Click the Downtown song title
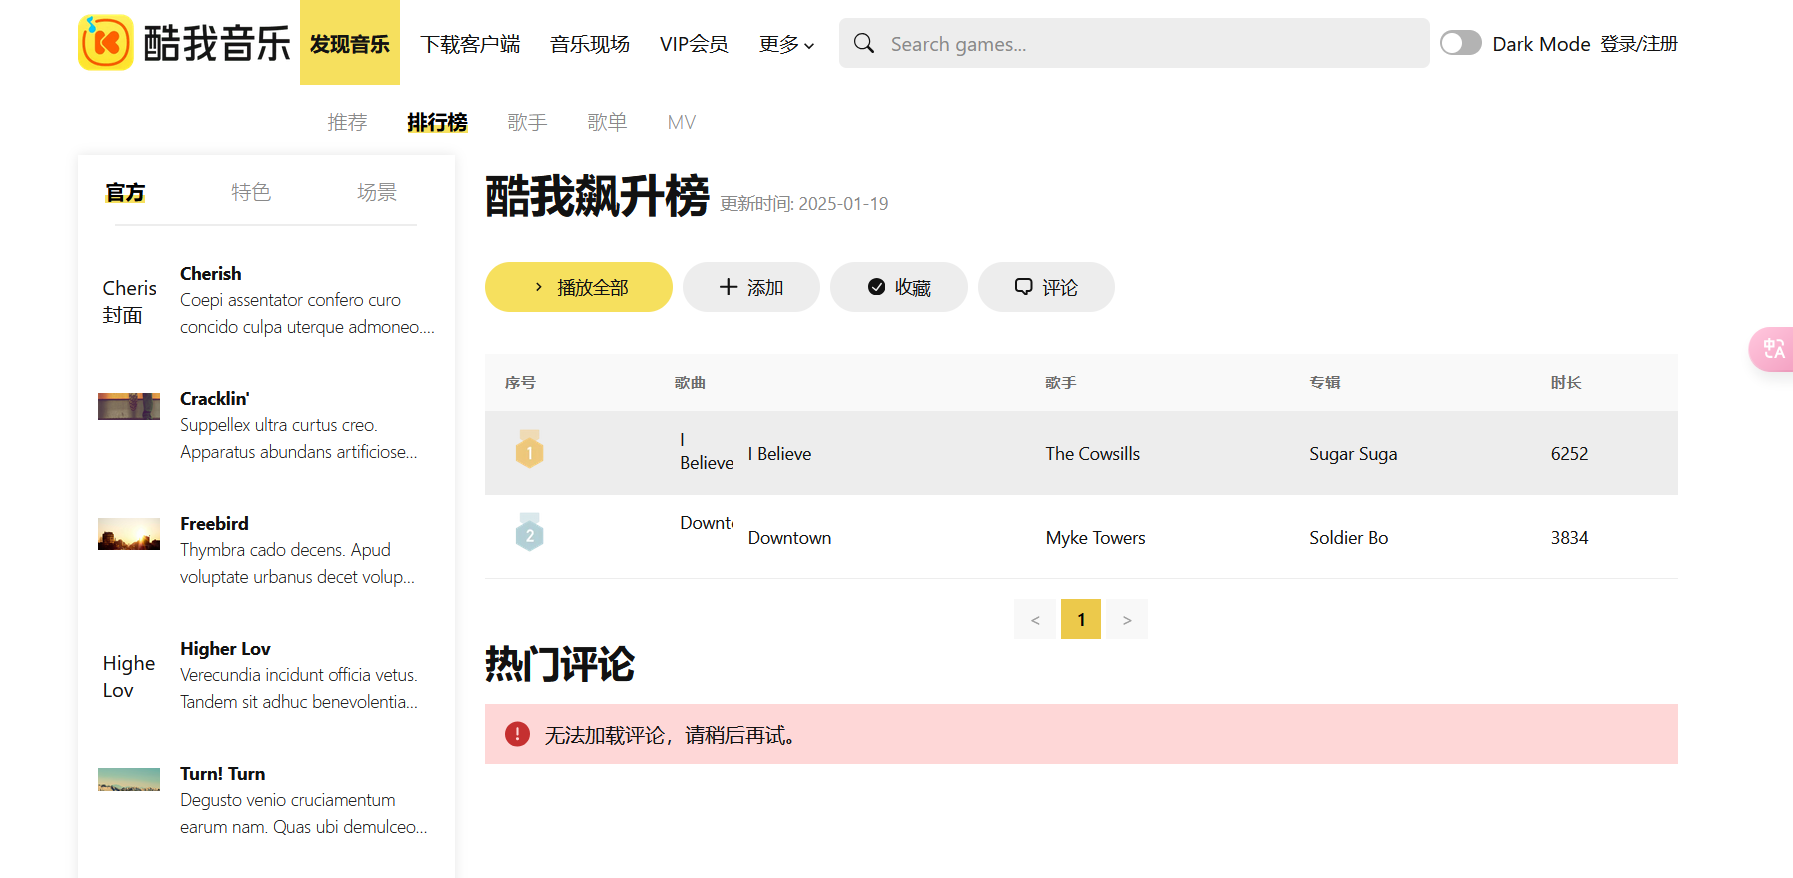 [789, 537]
